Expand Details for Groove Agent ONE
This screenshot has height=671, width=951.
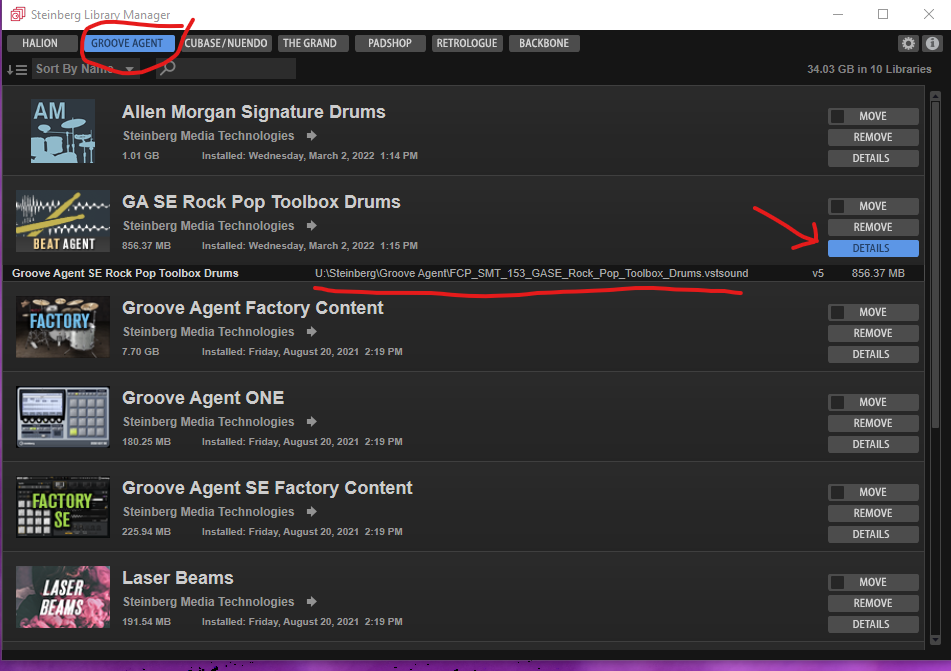click(873, 444)
